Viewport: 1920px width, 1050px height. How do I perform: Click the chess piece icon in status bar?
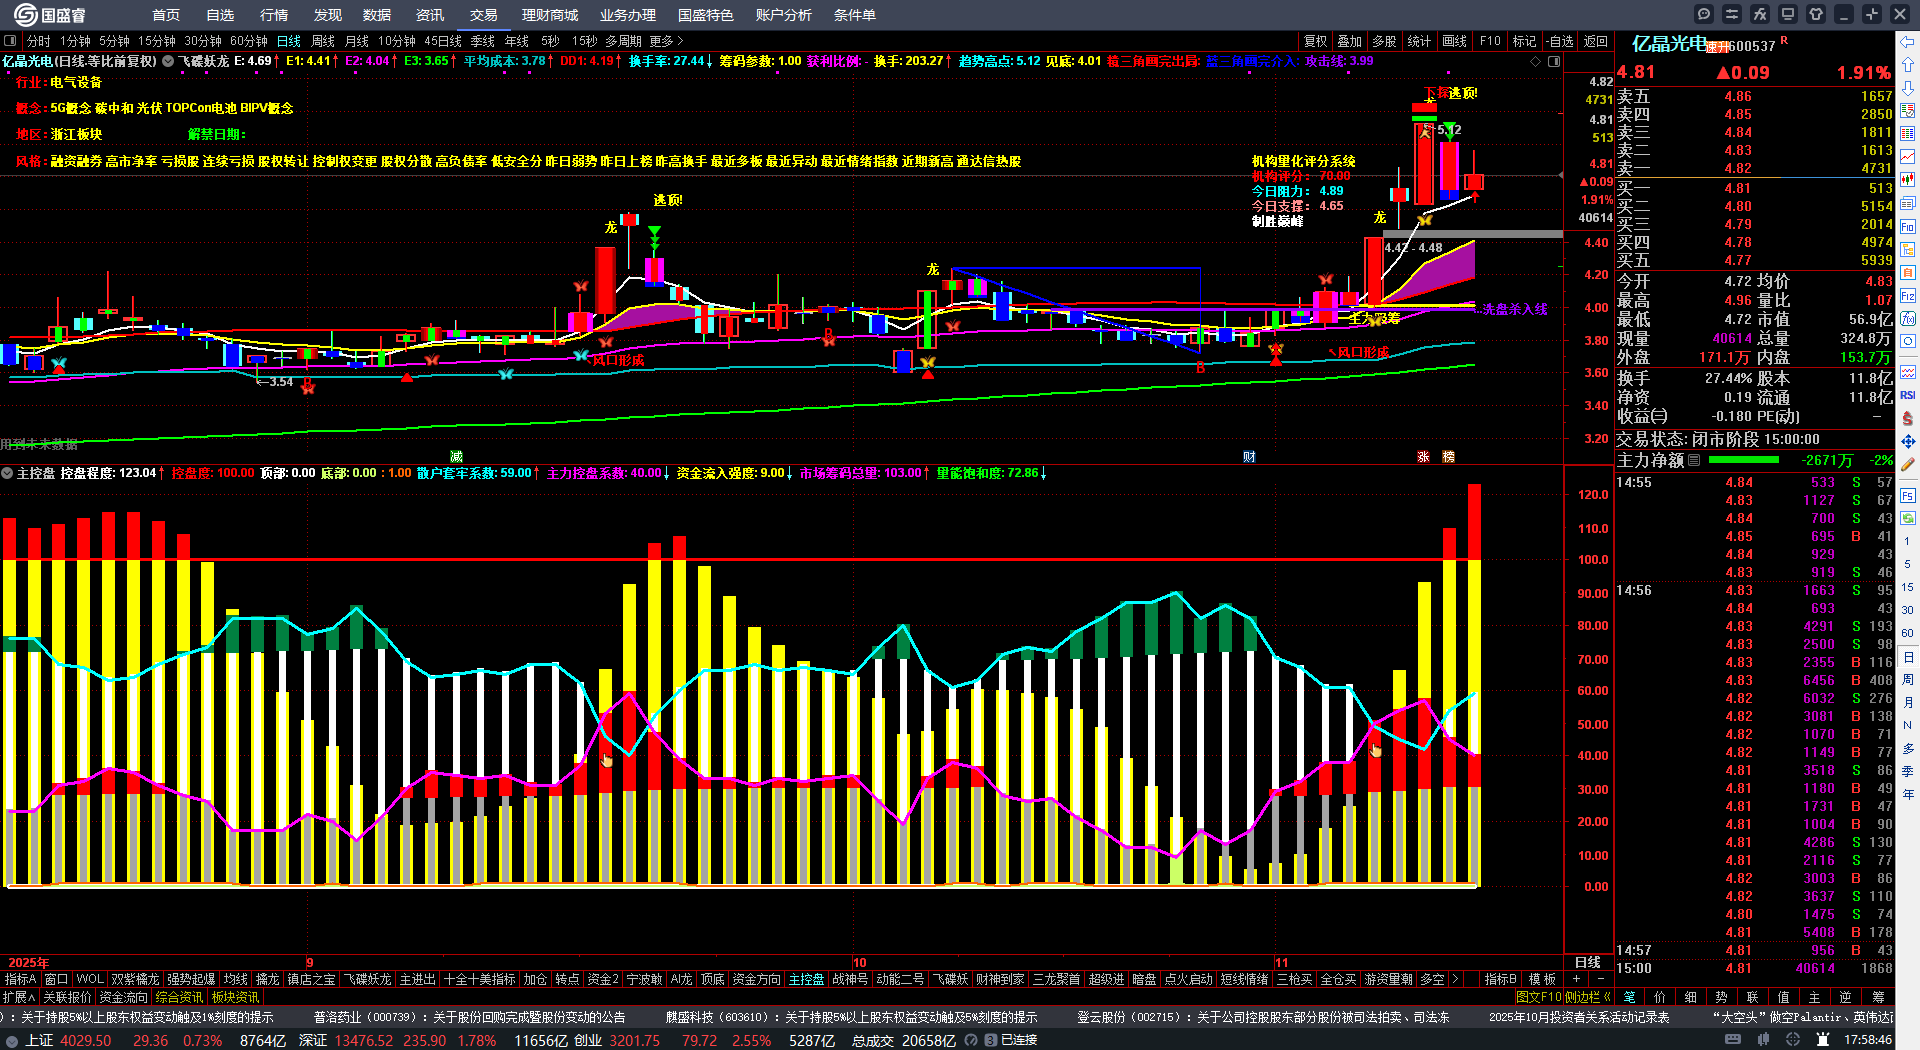click(x=1822, y=1040)
